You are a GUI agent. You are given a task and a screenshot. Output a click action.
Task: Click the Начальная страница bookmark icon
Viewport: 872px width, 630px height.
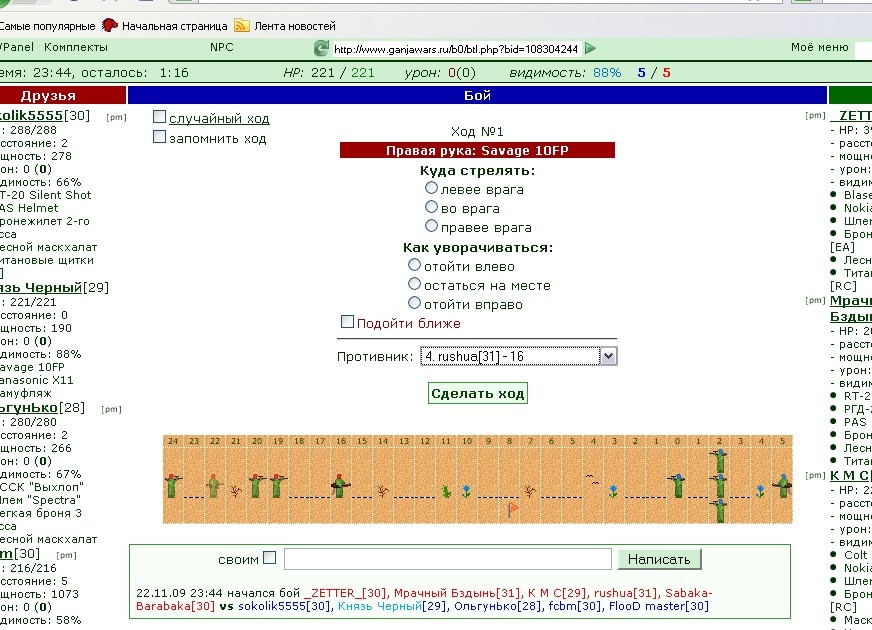point(110,26)
